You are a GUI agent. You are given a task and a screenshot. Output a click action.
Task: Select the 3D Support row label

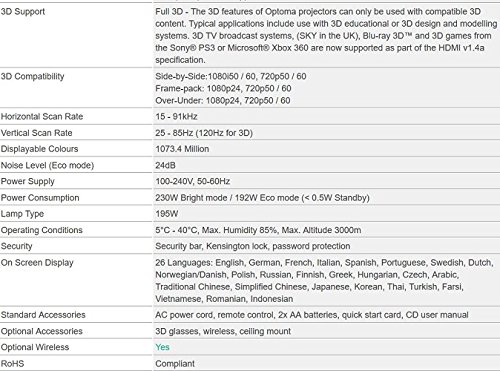23,11
